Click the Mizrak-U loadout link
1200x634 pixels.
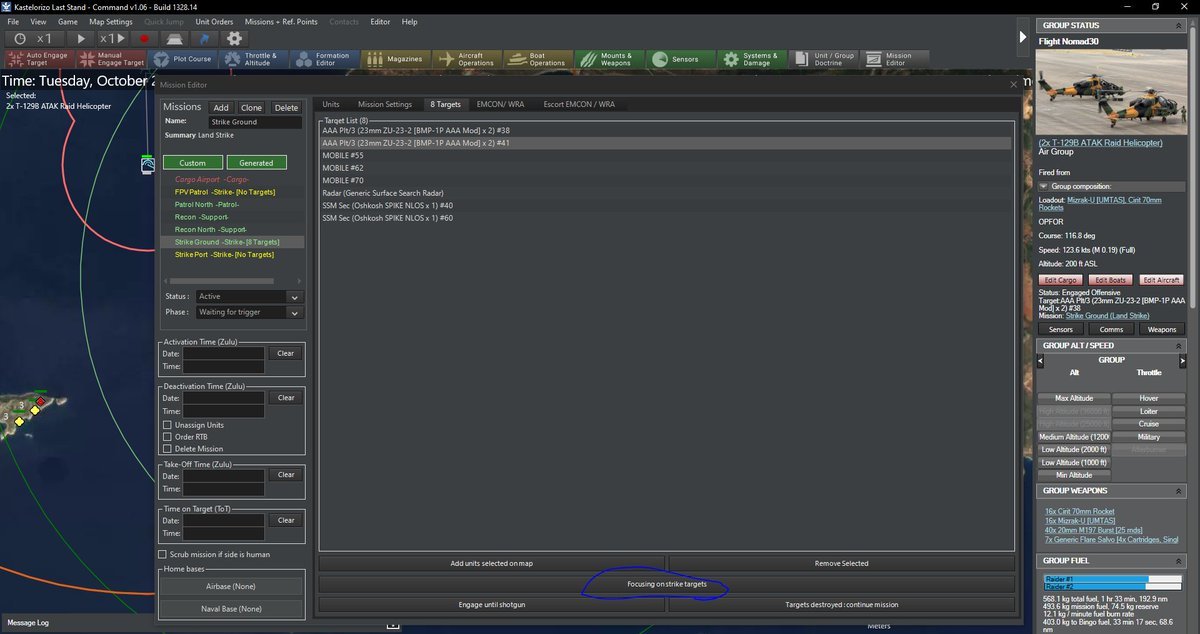pyautogui.click(x=1094, y=200)
